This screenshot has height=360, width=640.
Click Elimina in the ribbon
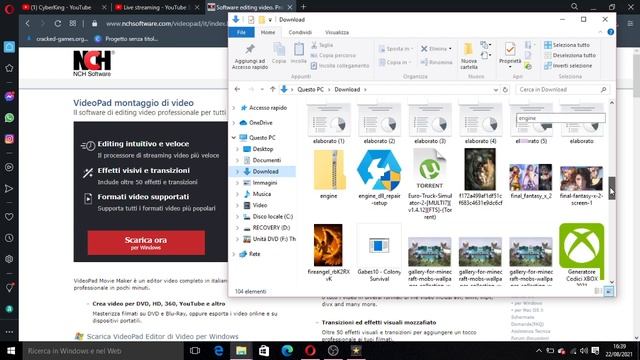tap(436, 49)
